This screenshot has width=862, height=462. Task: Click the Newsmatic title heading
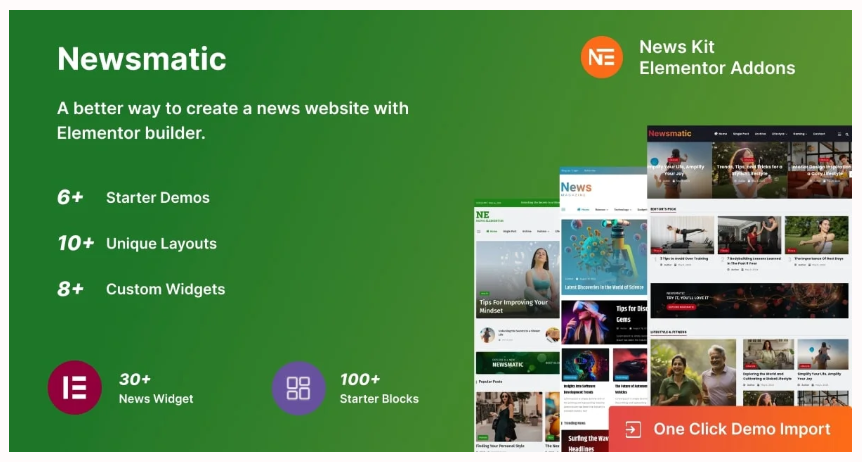(x=142, y=59)
